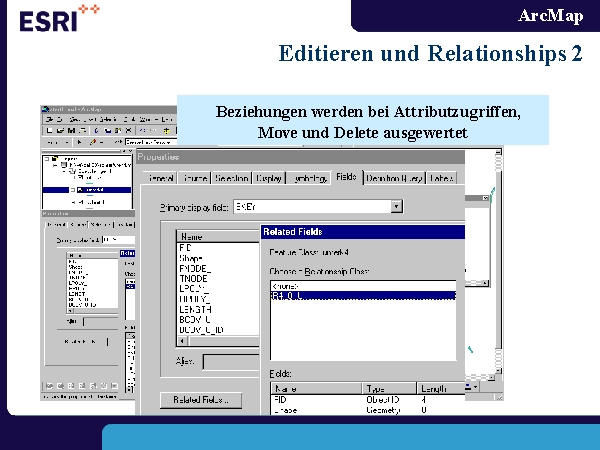Select the Labels tab
The width and height of the screenshot is (600, 450).
click(443, 178)
